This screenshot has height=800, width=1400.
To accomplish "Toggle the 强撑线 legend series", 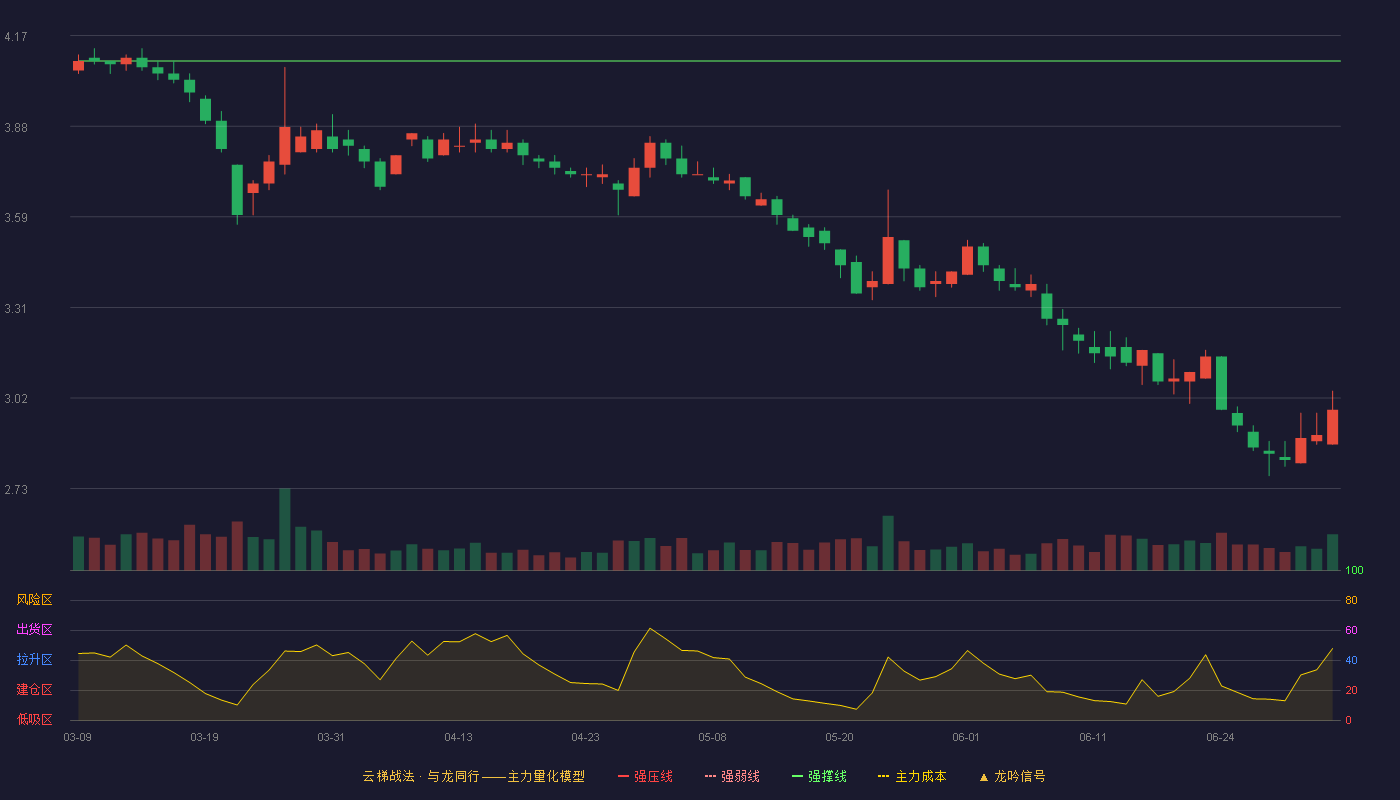I will tap(819, 776).
